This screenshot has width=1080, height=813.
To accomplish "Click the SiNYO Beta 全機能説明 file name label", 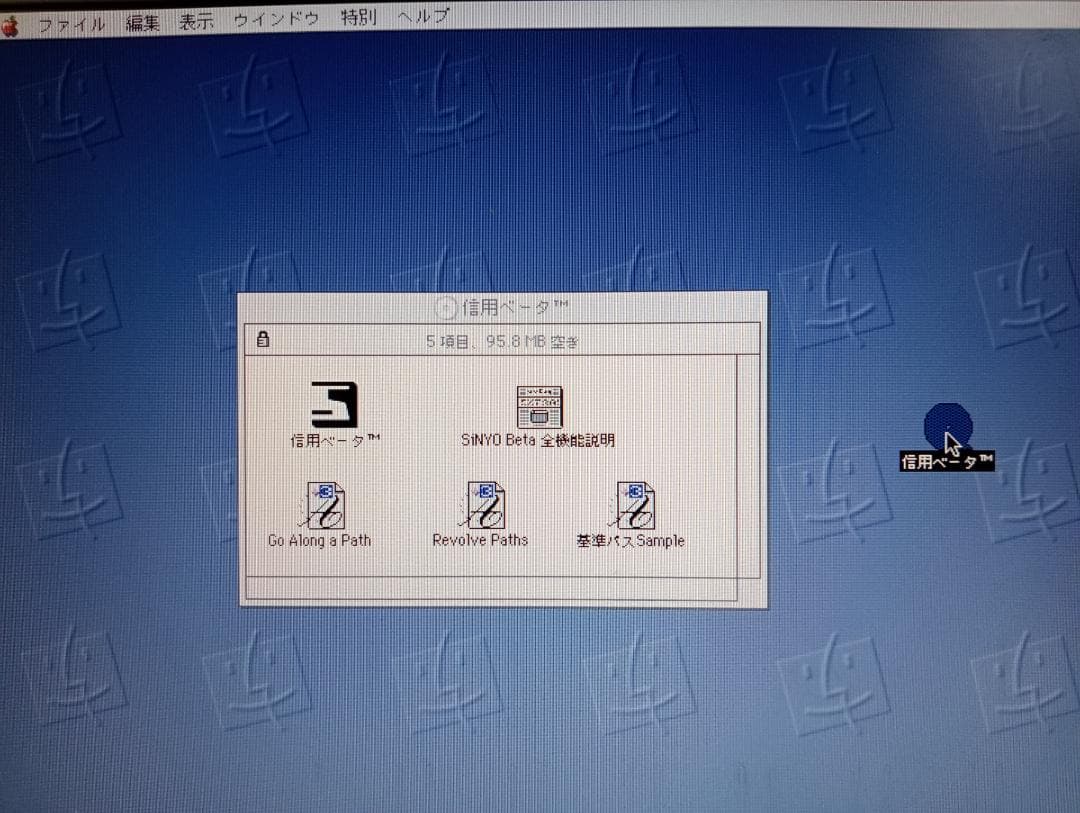I will 538,441.
